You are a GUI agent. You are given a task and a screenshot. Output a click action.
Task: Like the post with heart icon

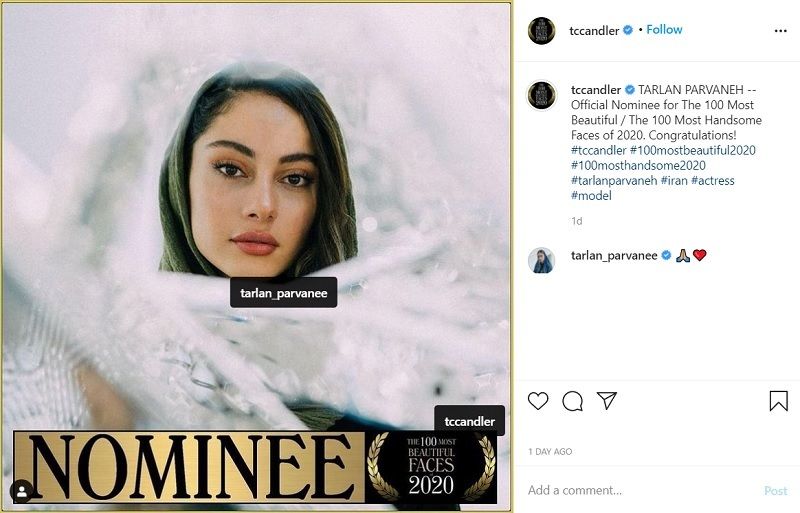click(538, 401)
